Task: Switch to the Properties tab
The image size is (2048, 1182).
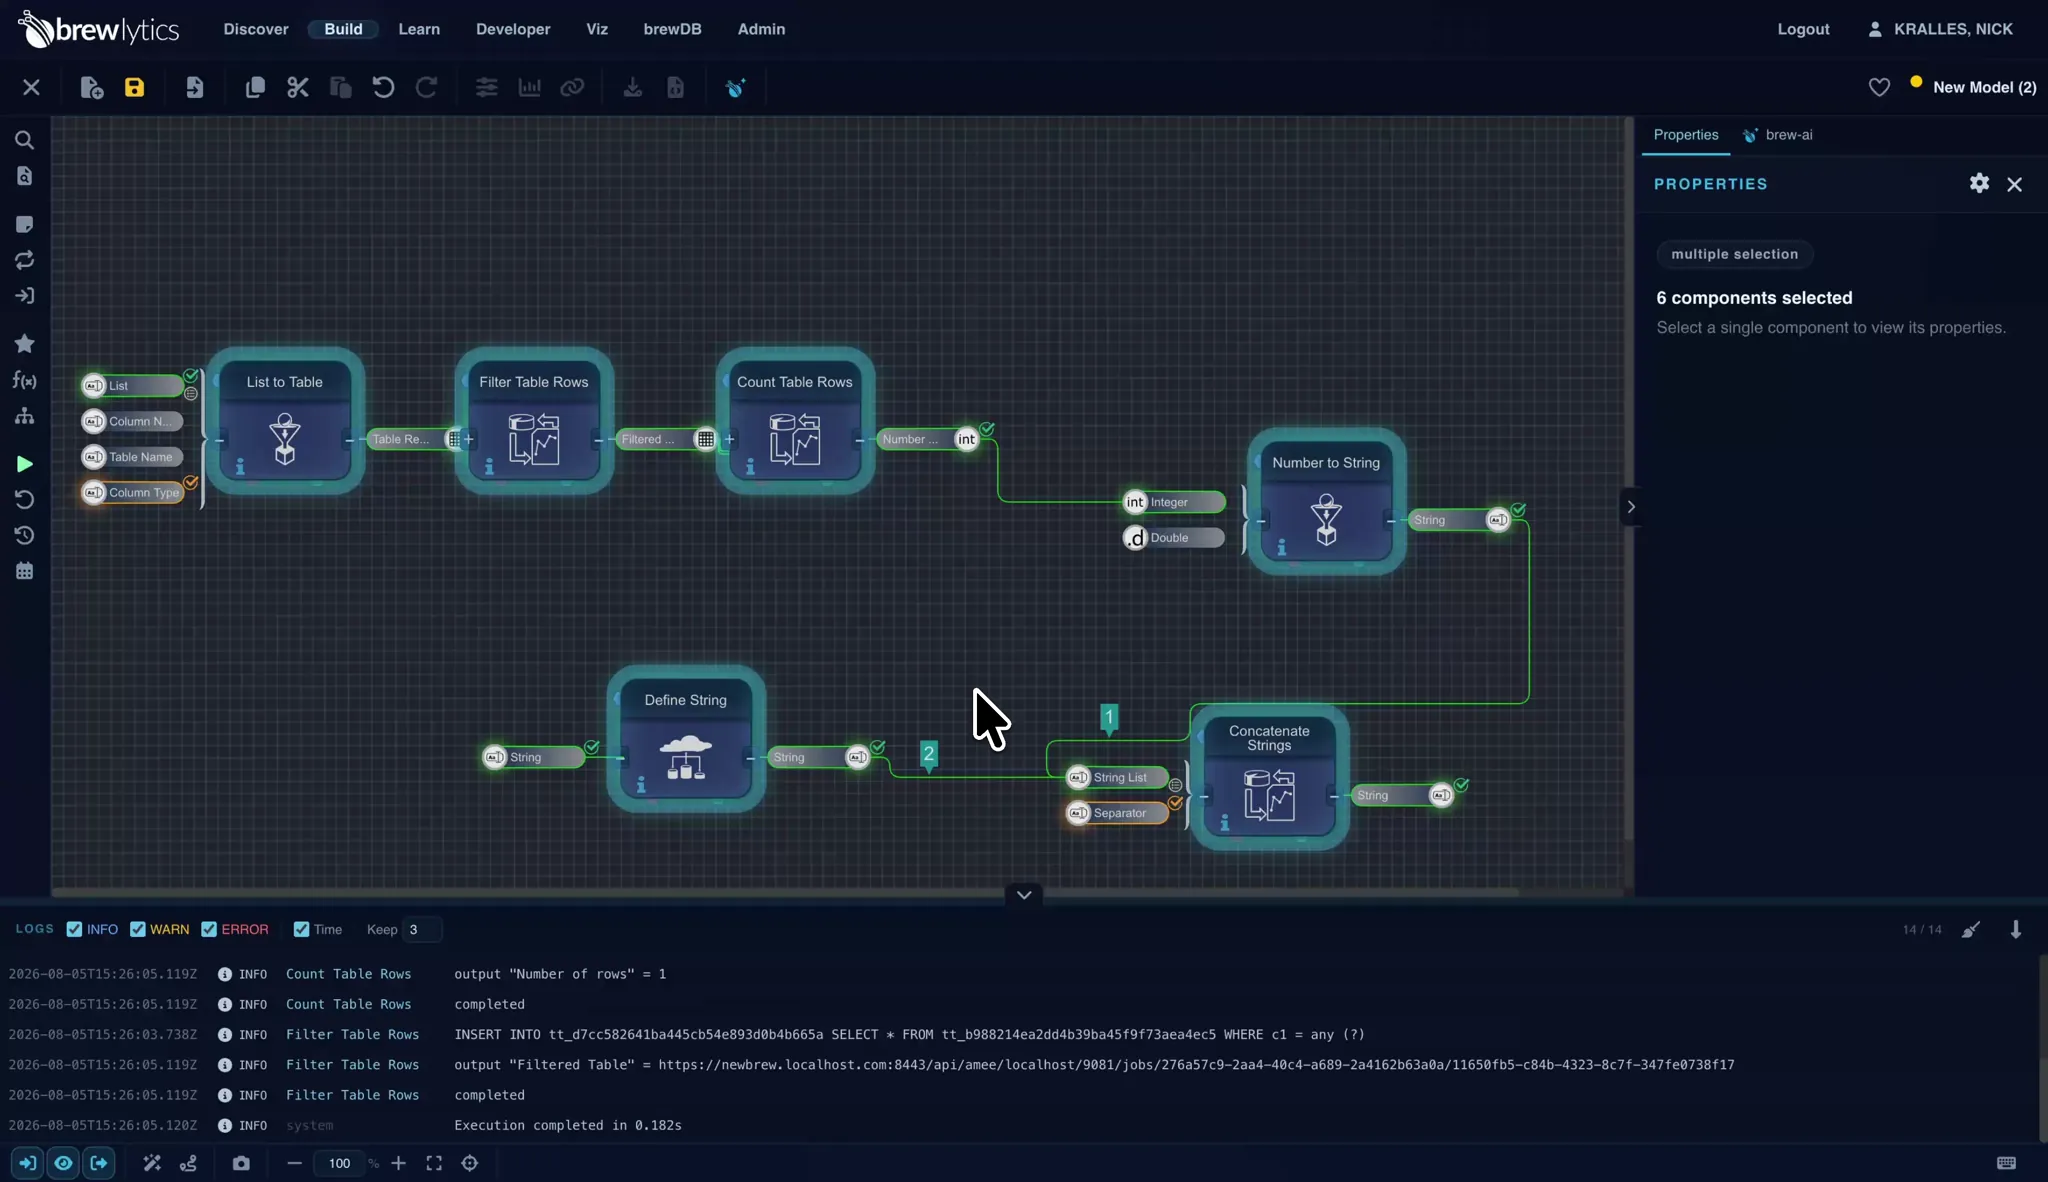Action: (x=1686, y=135)
